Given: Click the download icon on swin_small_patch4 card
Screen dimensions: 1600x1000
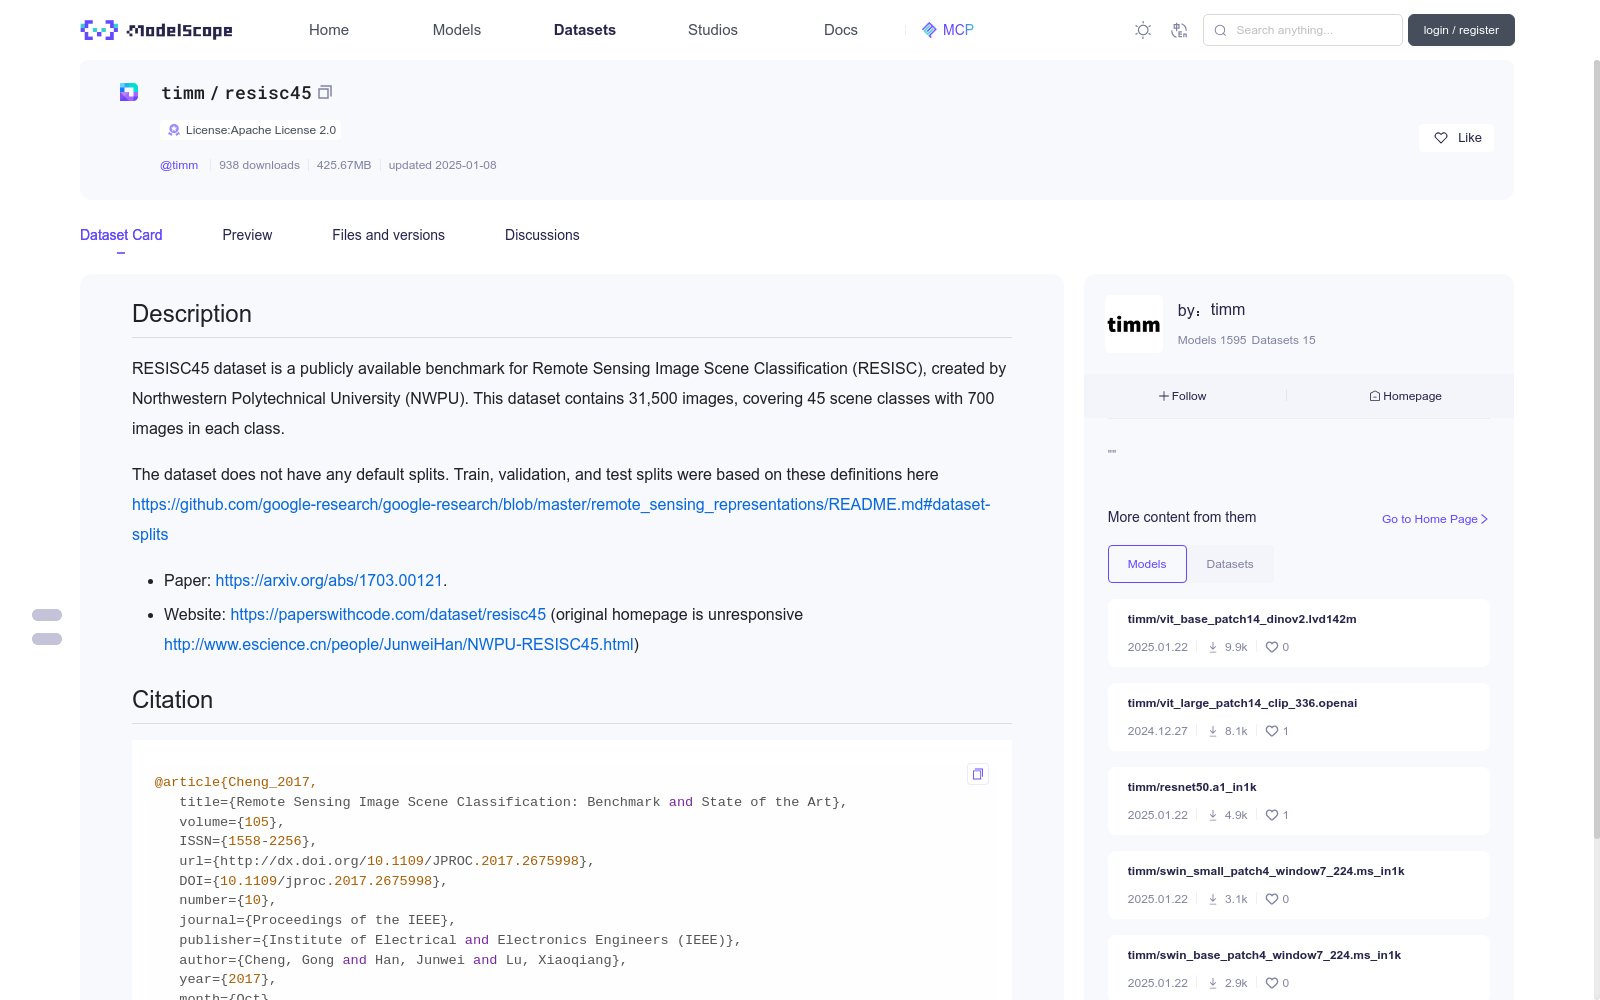Looking at the screenshot, I should tap(1213, 899).
